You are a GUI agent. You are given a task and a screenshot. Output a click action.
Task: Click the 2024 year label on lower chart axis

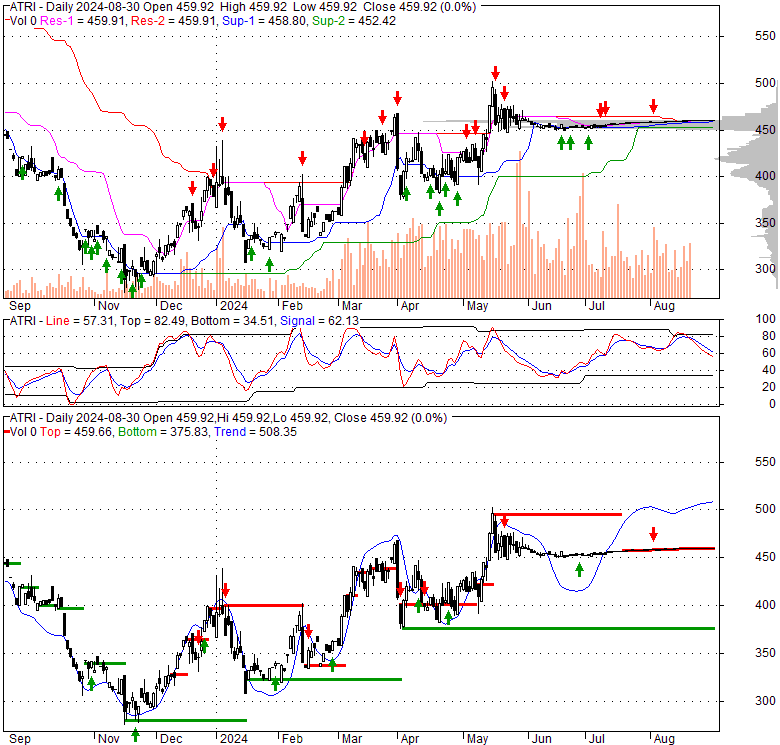[234, 739]
